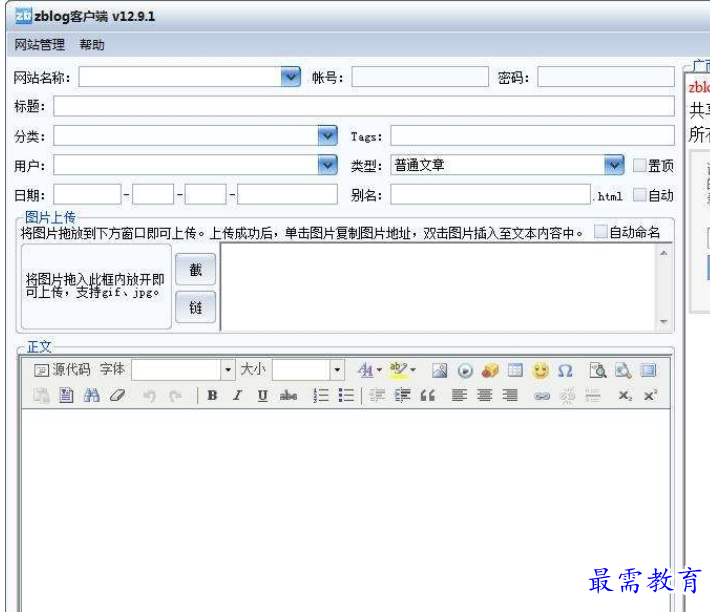Toggle underline formatting
Image resolution: width=710 pixels, height=612 pixels.
(x=263, y=396)
